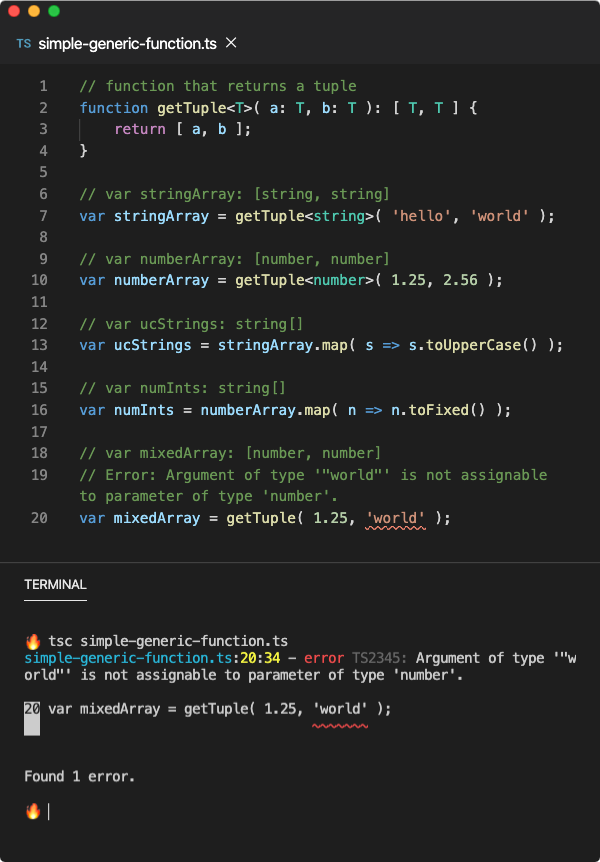Viewport: 600px width, 862px height.
Task: Place cursor at the terminal input prompt
Action: click(49, 811)
